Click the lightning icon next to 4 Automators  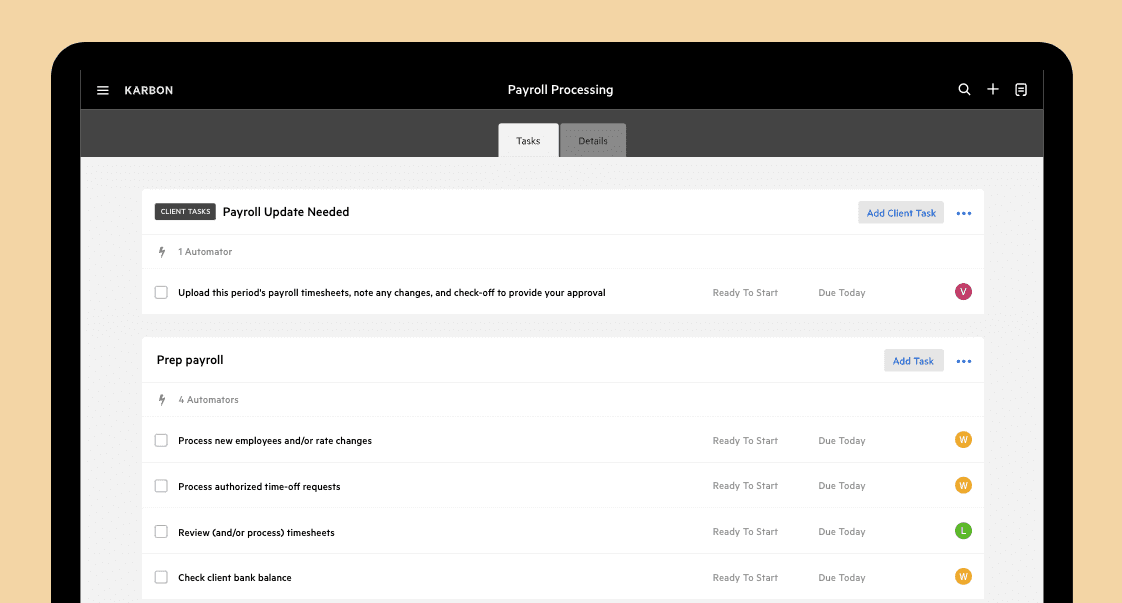[162, 400]
